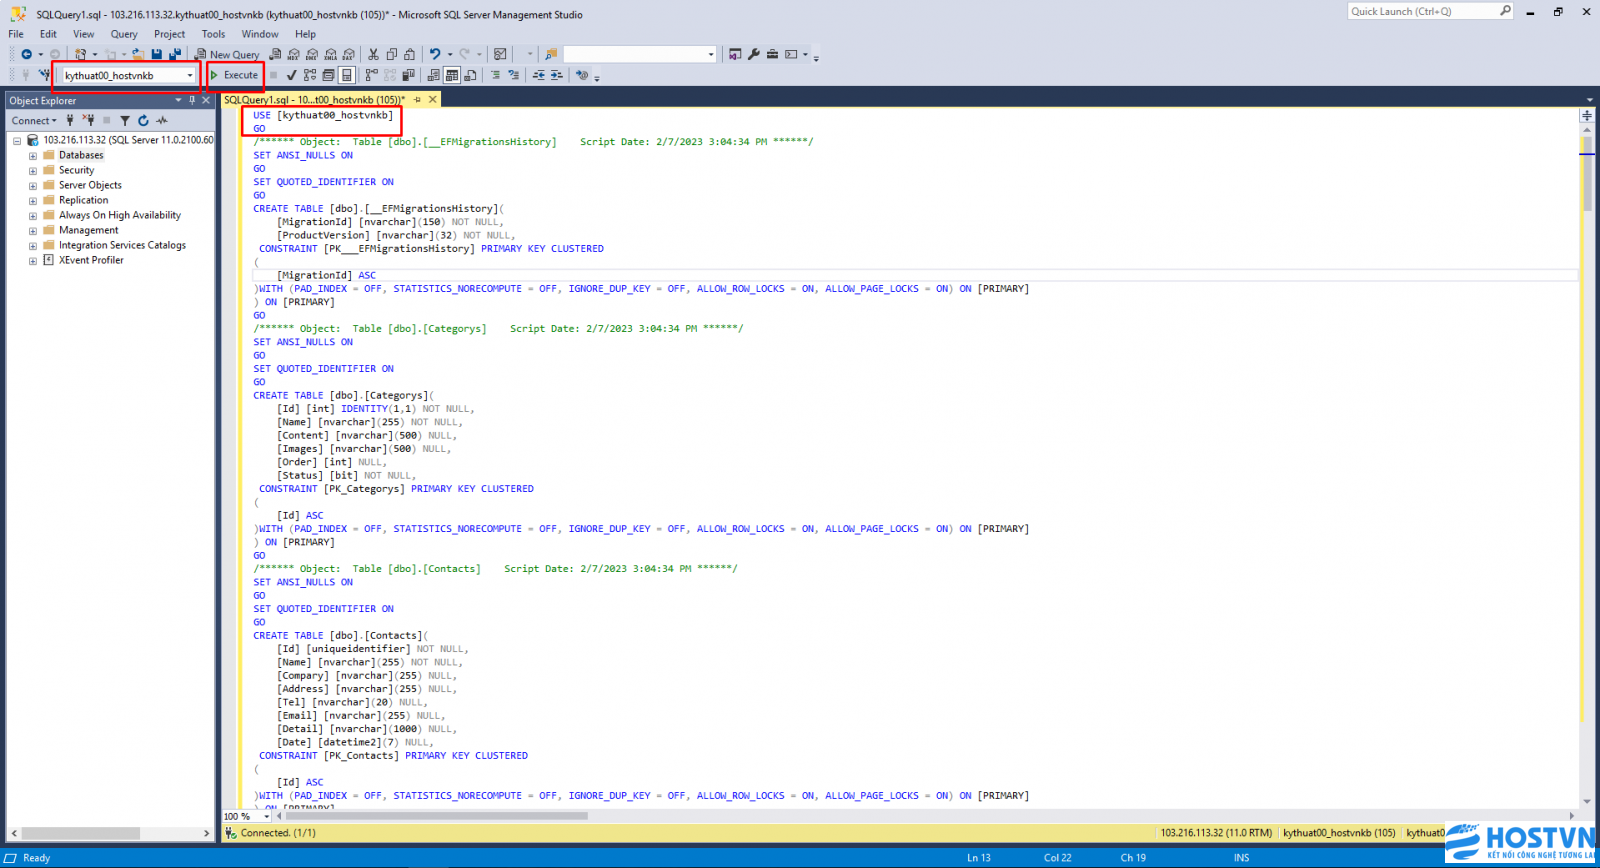Screen dimensions: 1600x868
Task: Toggle the Results to Grid icon
Action: pos(452,75)
